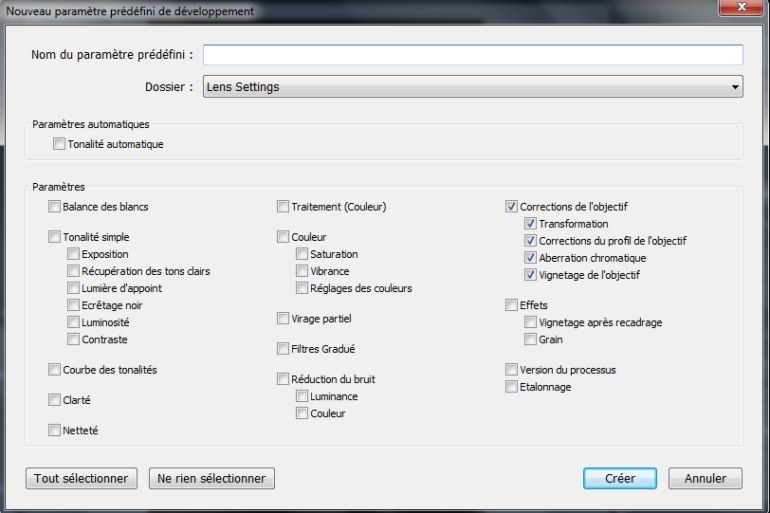Click the preset name input field
The width and height of the screenshot is (770, 513).
click(472, 55)
